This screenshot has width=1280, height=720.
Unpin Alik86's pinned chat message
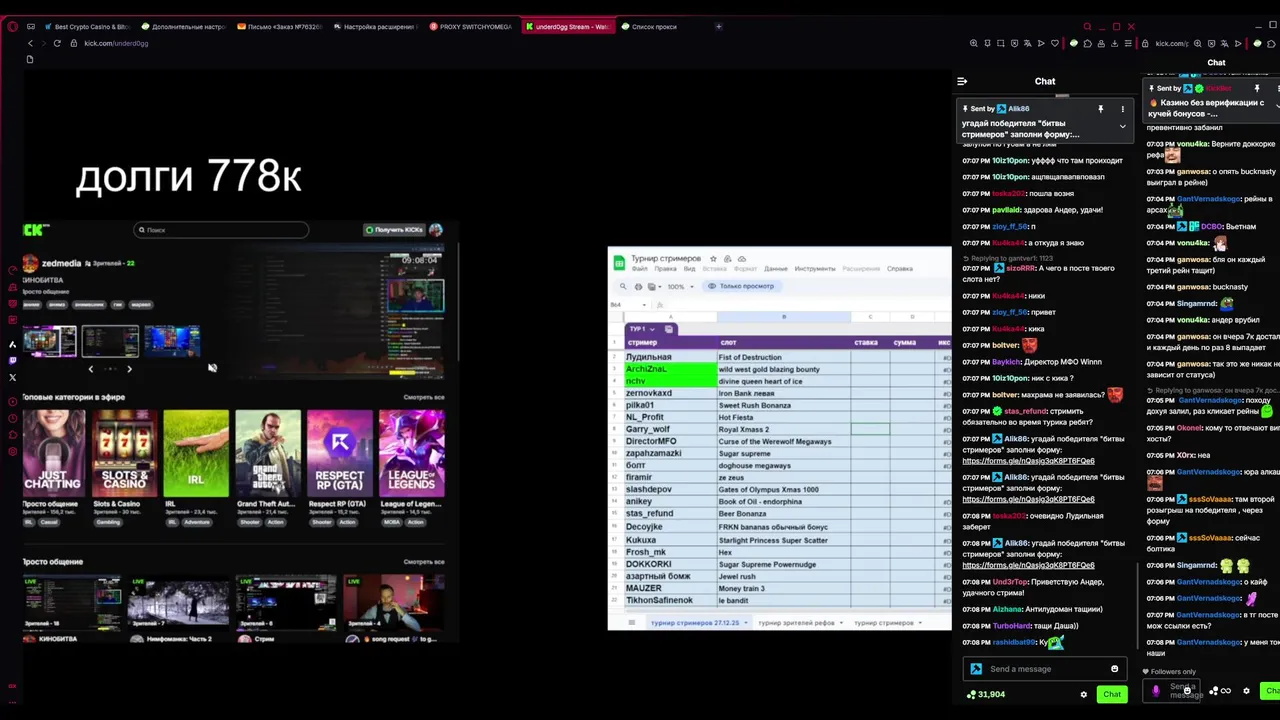1100,108
